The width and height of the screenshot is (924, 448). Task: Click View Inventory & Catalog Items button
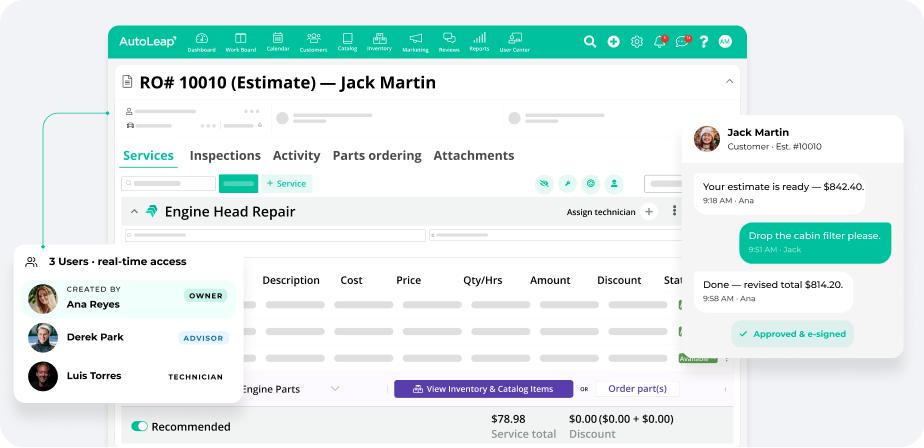tap(484, 389)
